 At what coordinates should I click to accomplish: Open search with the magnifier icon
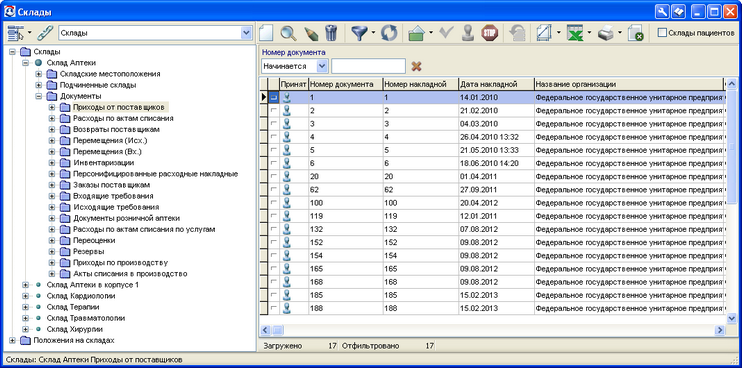tap(288, 33)
